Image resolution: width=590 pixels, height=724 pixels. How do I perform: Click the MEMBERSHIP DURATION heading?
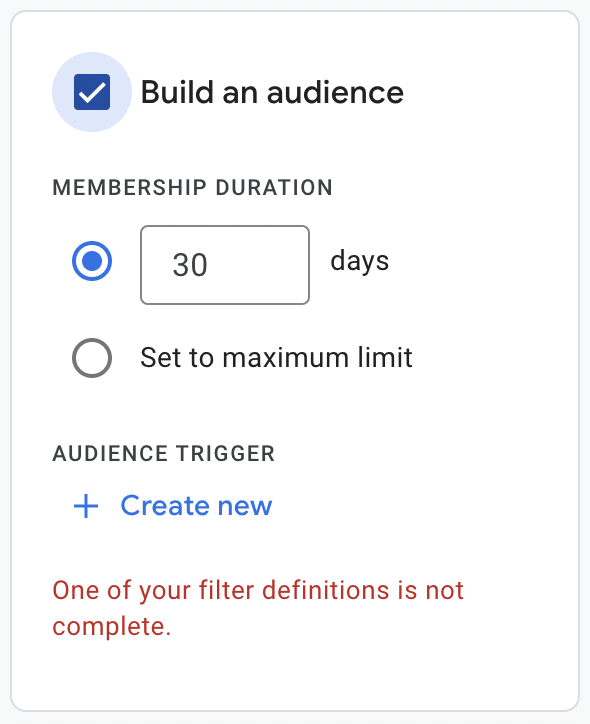(193, 187)
